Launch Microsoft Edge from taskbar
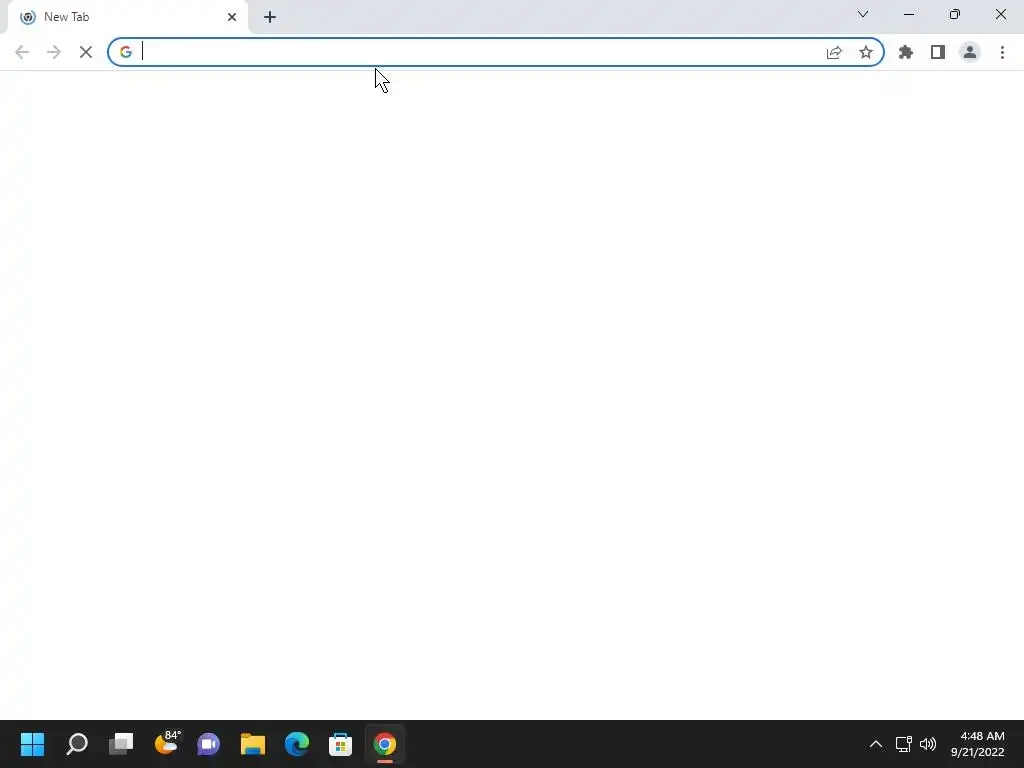Viewport: 1024px width, 768px height. pos(297,744)
